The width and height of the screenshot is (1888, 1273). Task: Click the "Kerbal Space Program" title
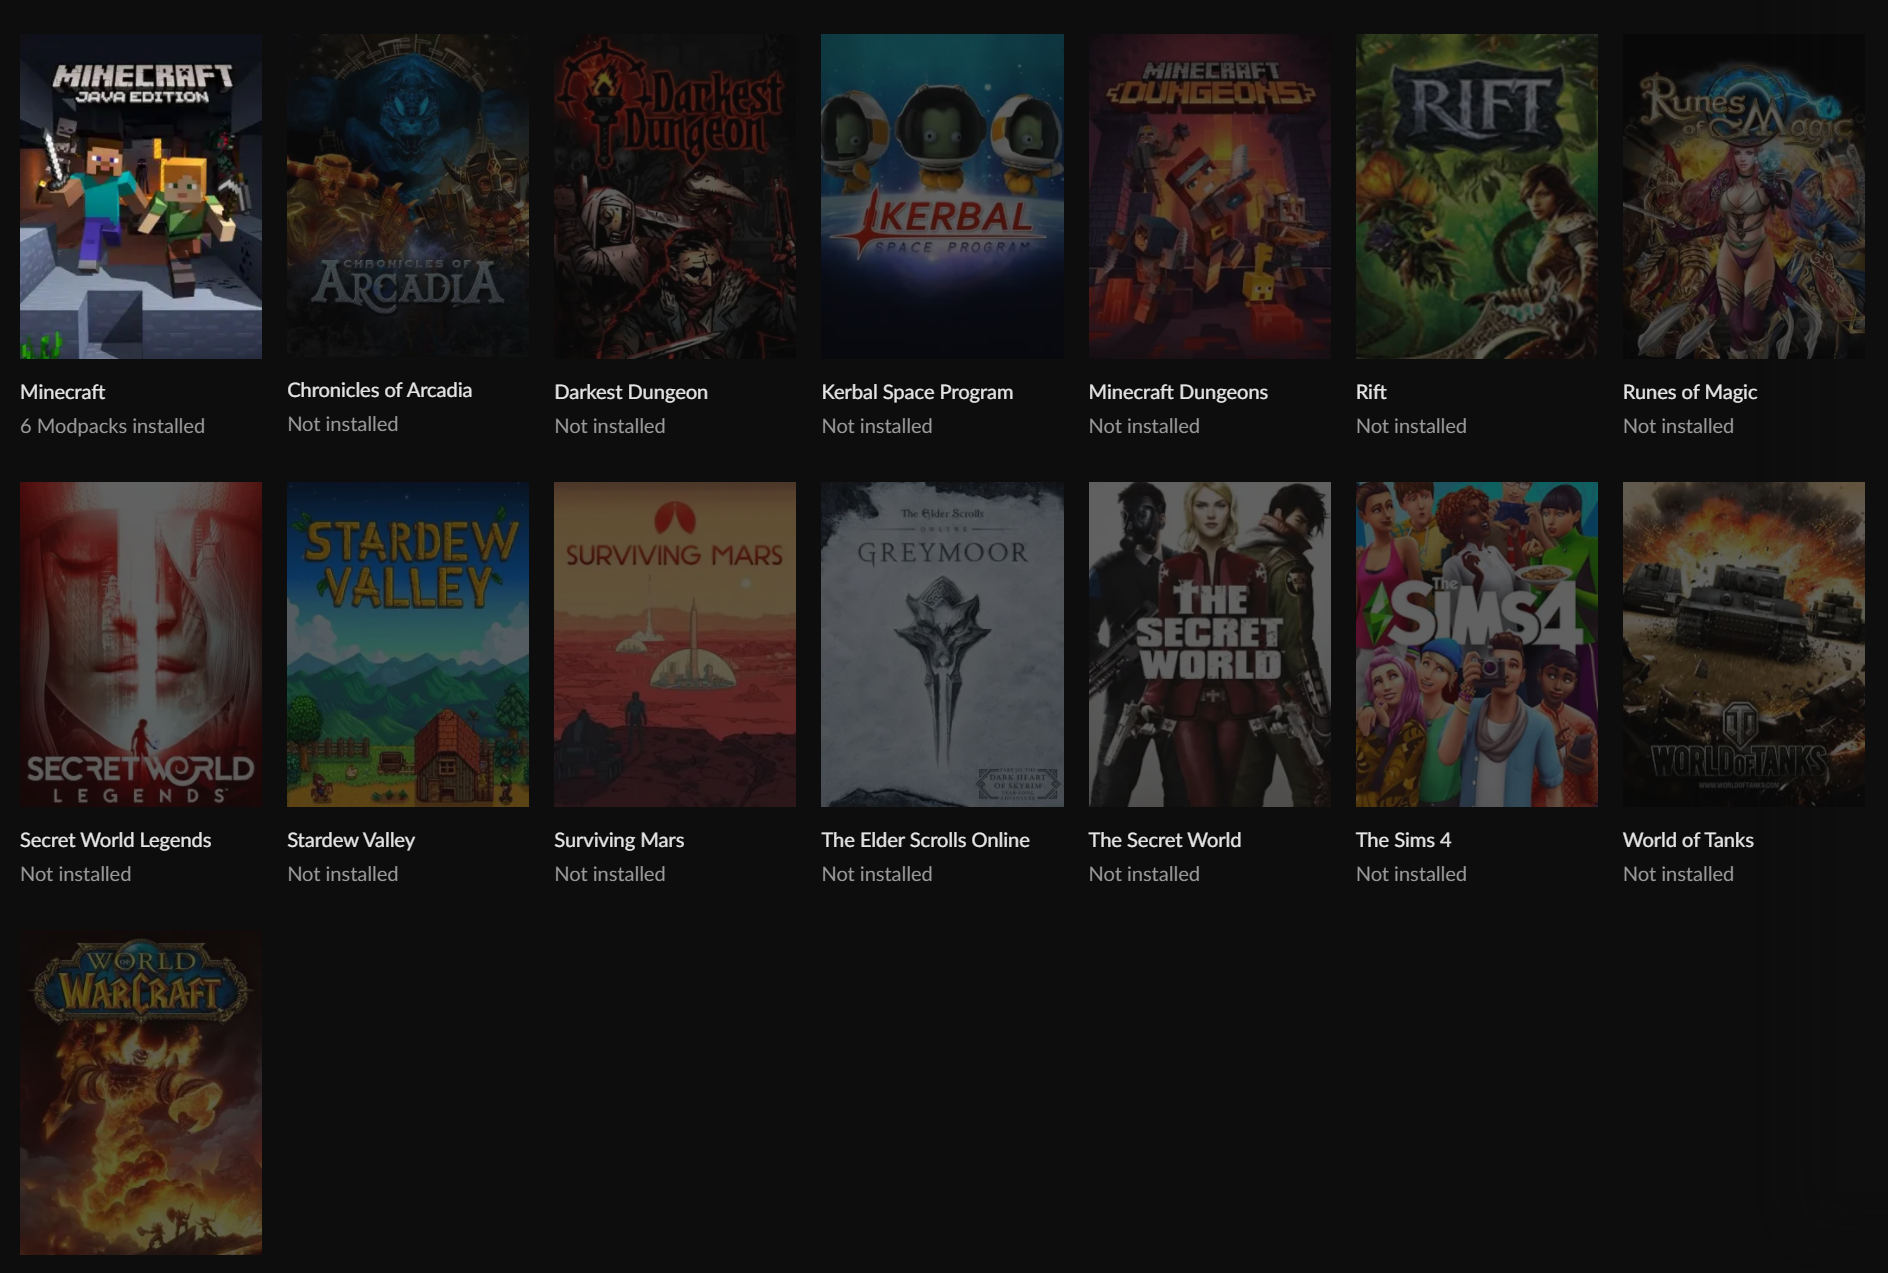[x=917, y=392]
